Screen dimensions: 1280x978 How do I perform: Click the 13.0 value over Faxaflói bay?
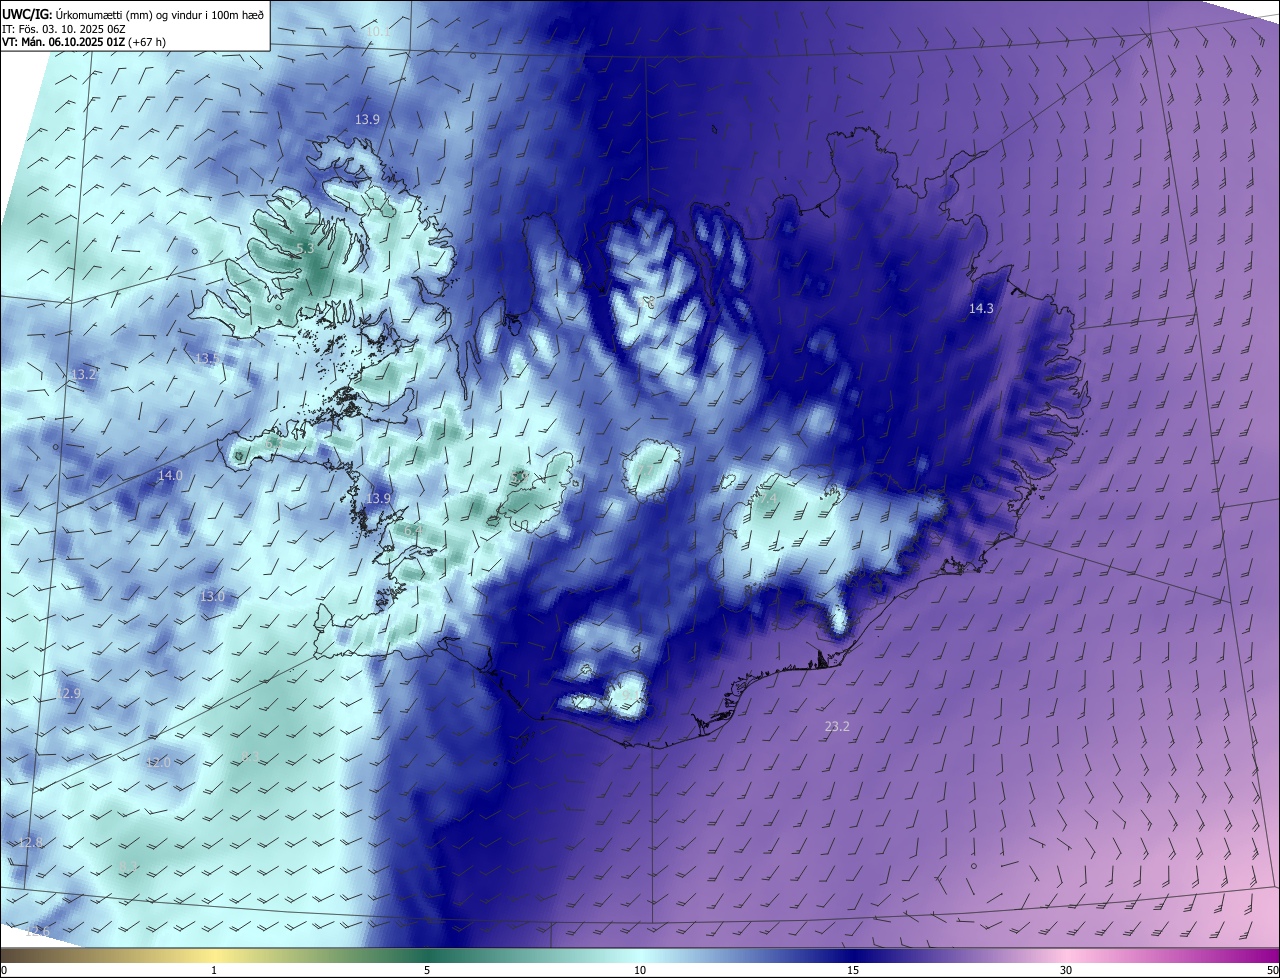212,596
